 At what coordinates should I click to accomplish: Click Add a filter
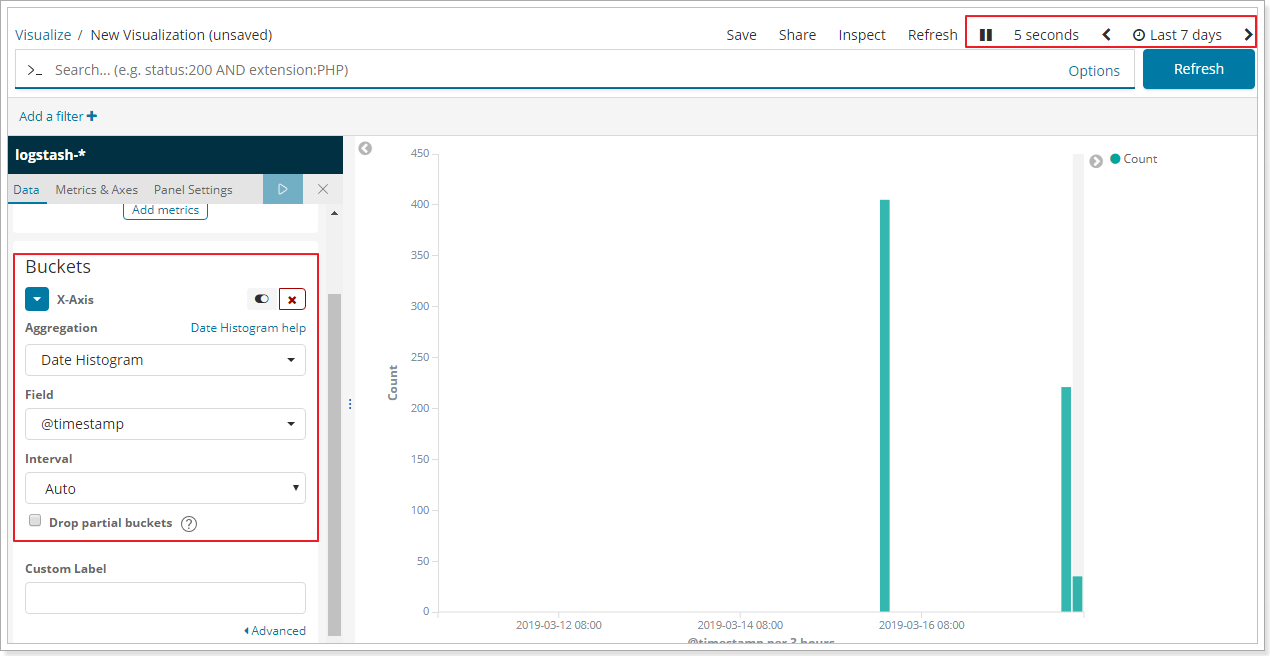coord(58,117)
